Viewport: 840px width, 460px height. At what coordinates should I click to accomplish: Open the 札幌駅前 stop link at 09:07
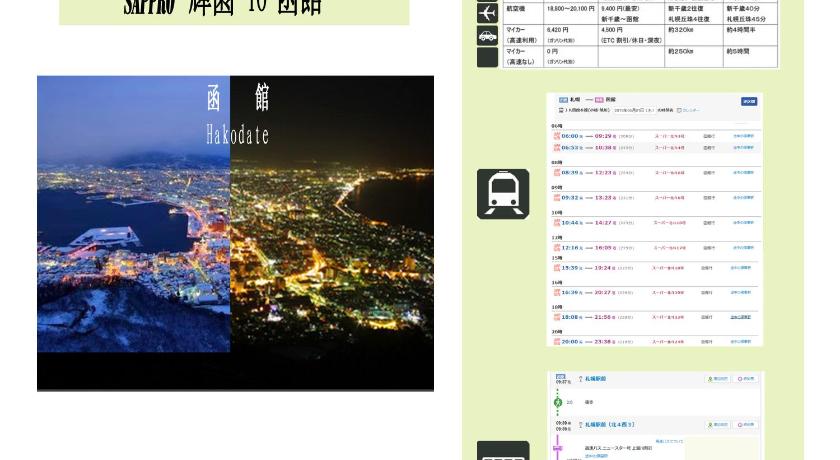click(595, 379)
